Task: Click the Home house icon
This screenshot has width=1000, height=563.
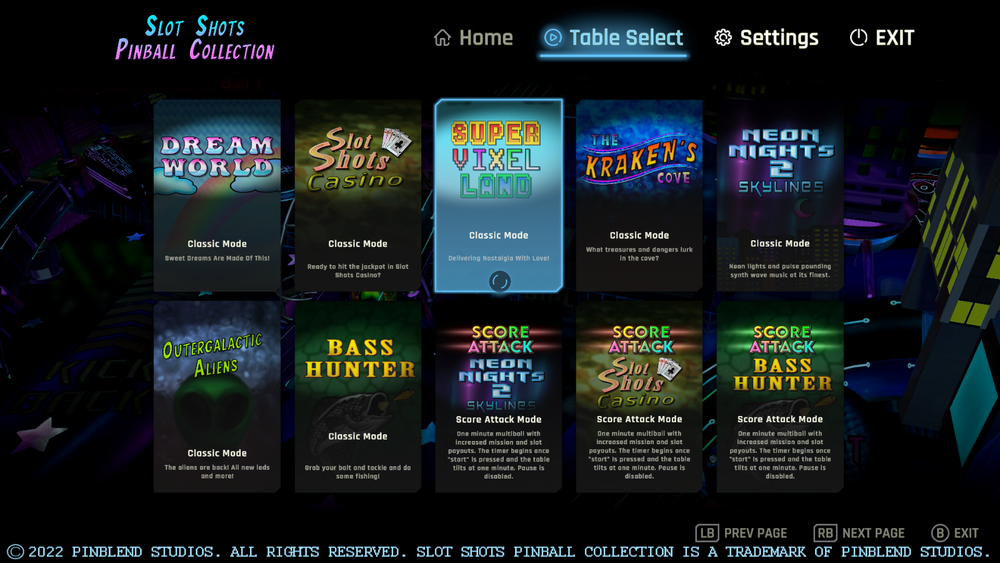Action: (x=442, y=38)
